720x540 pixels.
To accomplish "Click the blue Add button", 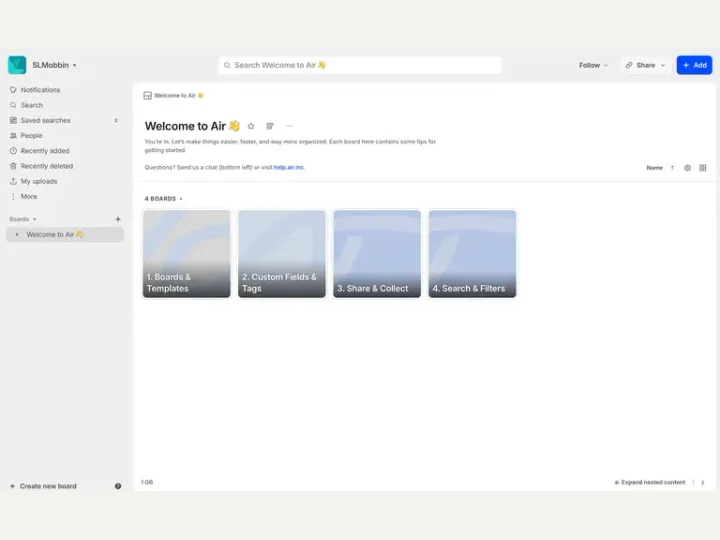I will [694, 65].
